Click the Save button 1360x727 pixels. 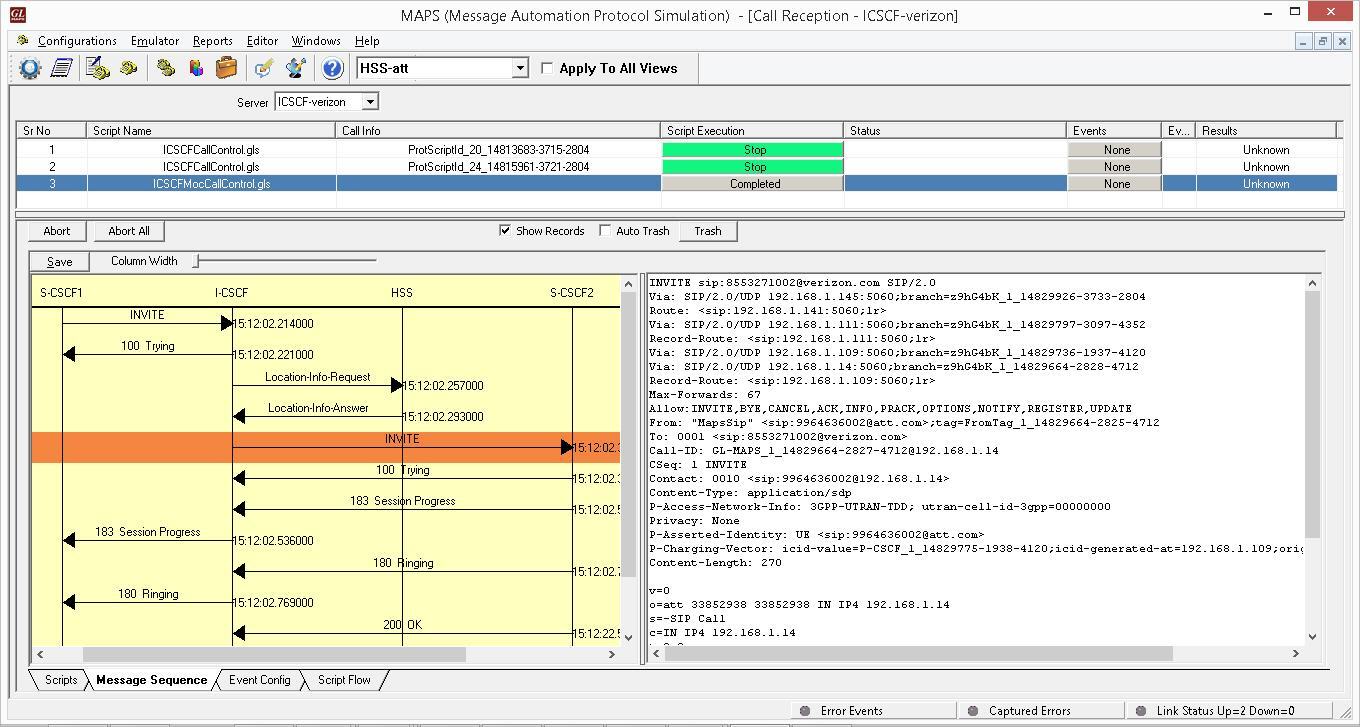click(x=59, y=262)
